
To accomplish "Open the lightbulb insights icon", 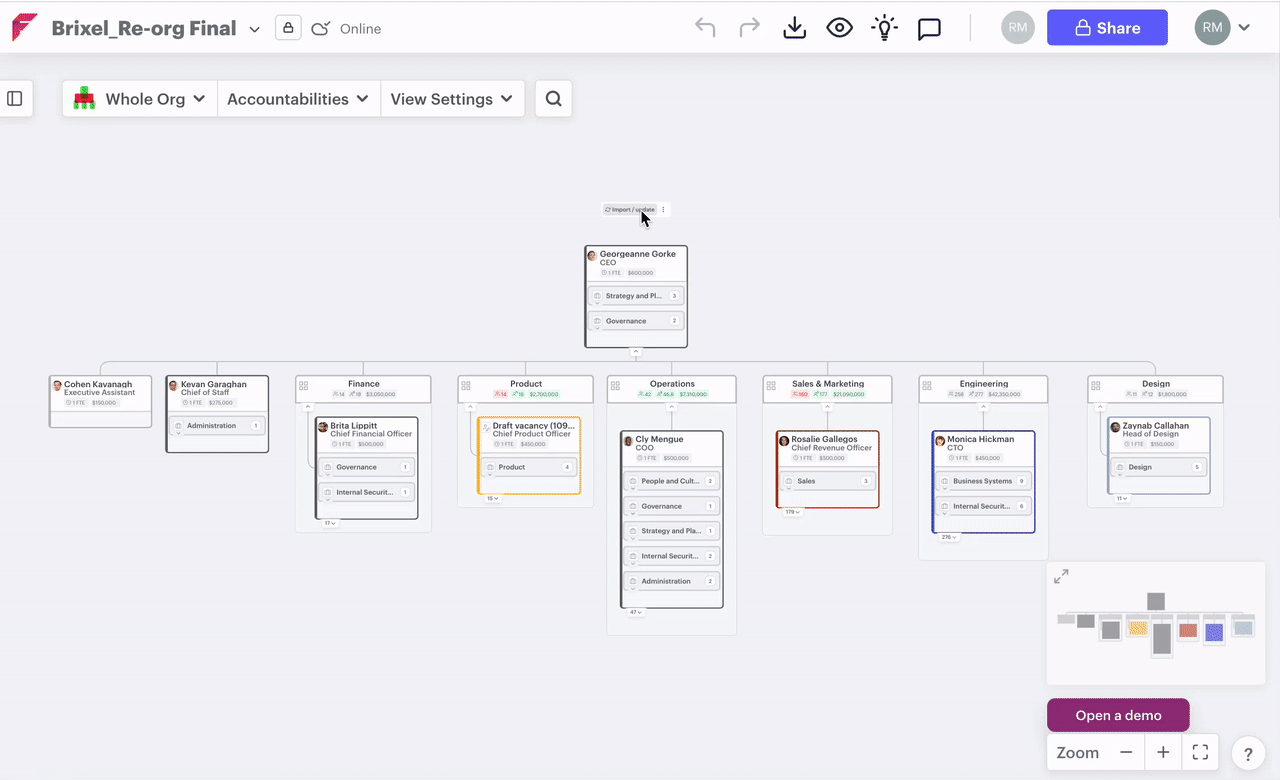I will pyautogui.click(x=884, y=28).
